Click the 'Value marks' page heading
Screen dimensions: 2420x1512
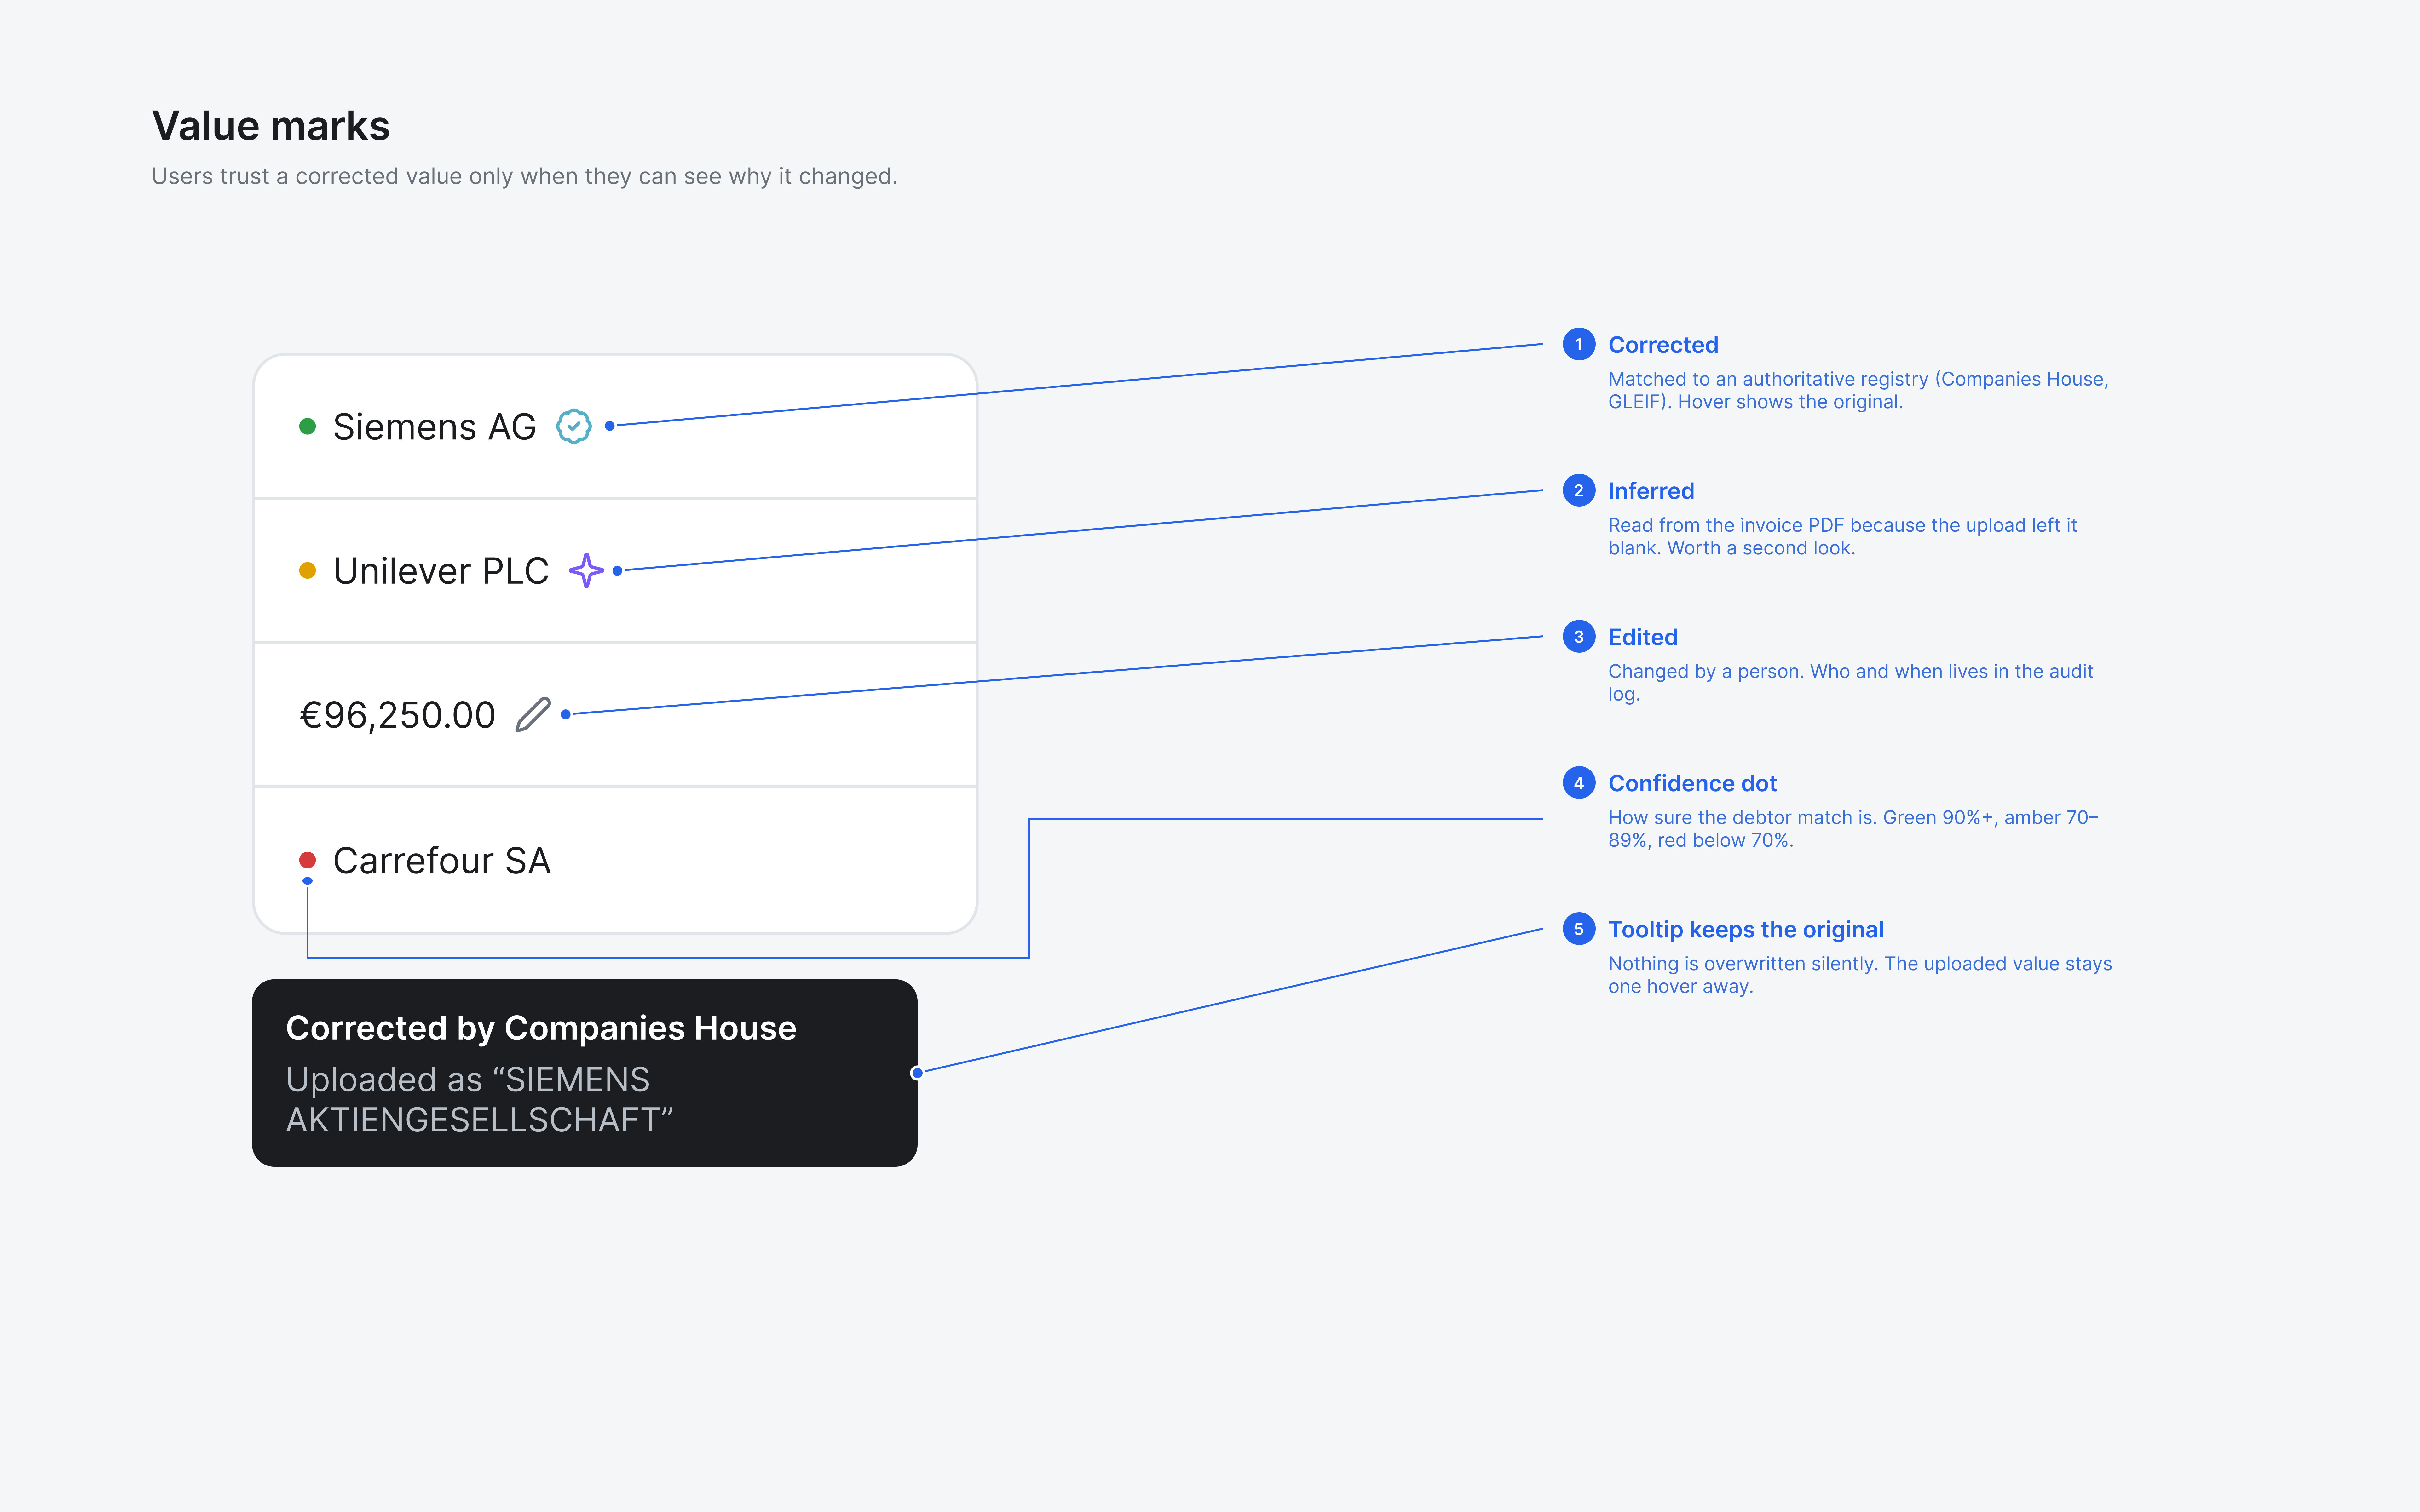coord(271,126)
